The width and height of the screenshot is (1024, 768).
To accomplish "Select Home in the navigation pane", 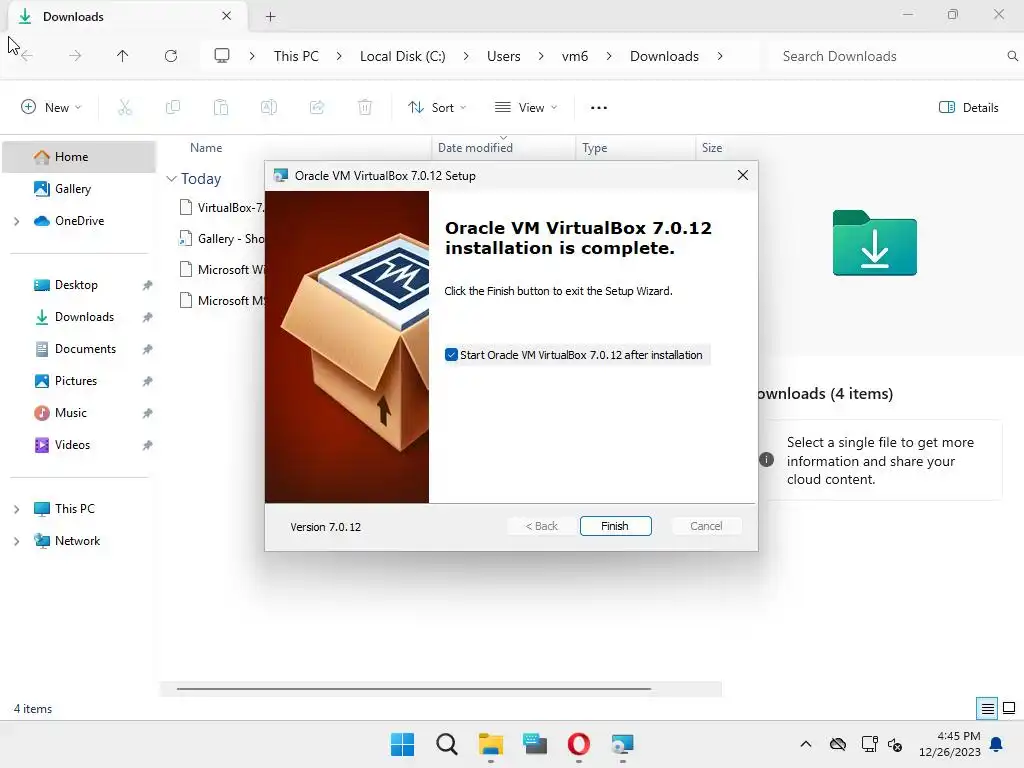I will tap(79, 157).
